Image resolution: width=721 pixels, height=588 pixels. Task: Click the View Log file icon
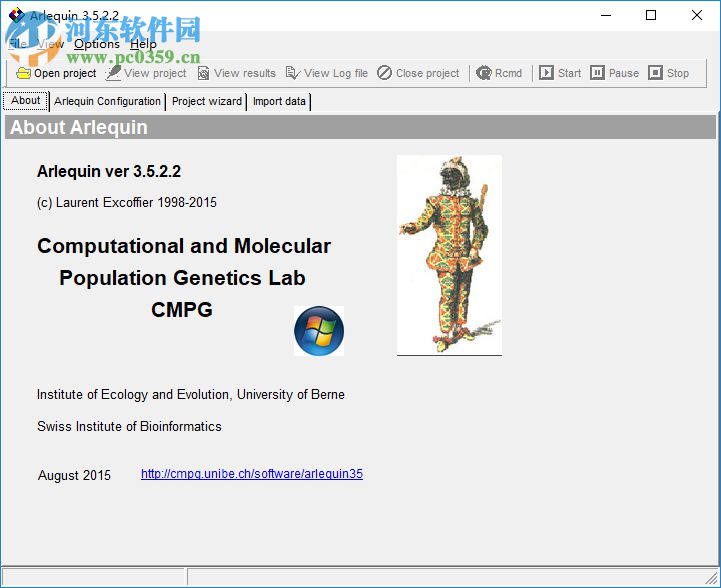click(x=293, y=73)
